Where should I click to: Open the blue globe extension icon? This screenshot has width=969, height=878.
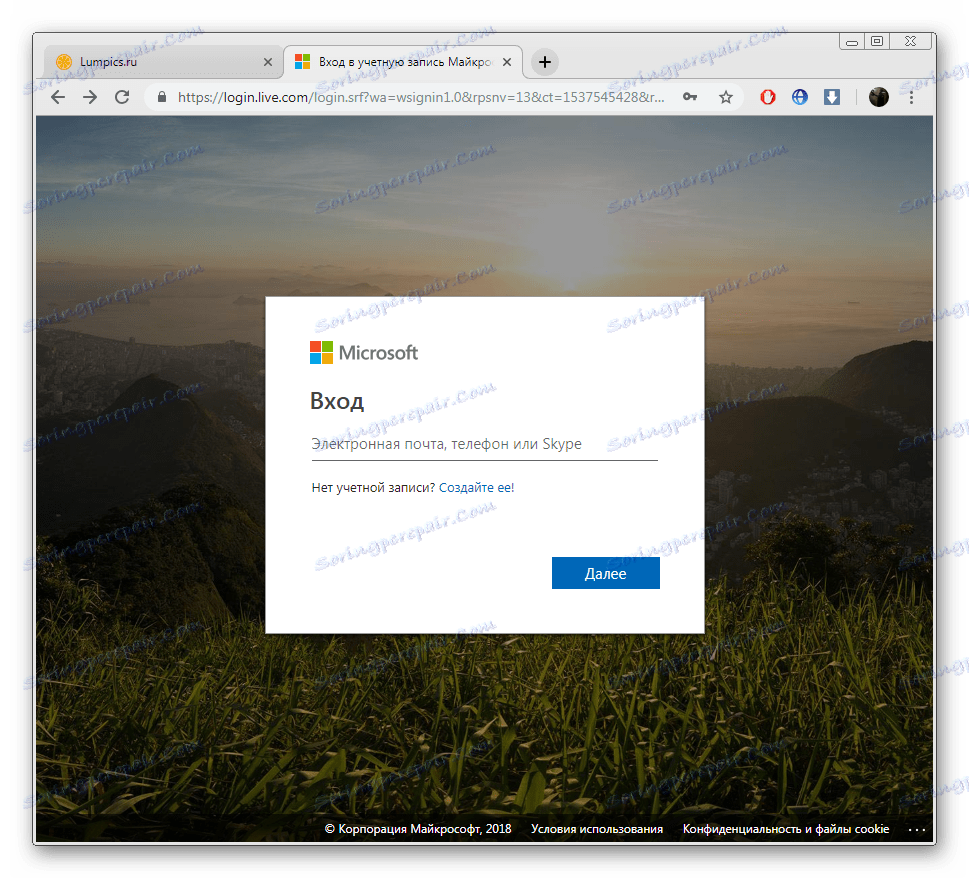(800, 97)
